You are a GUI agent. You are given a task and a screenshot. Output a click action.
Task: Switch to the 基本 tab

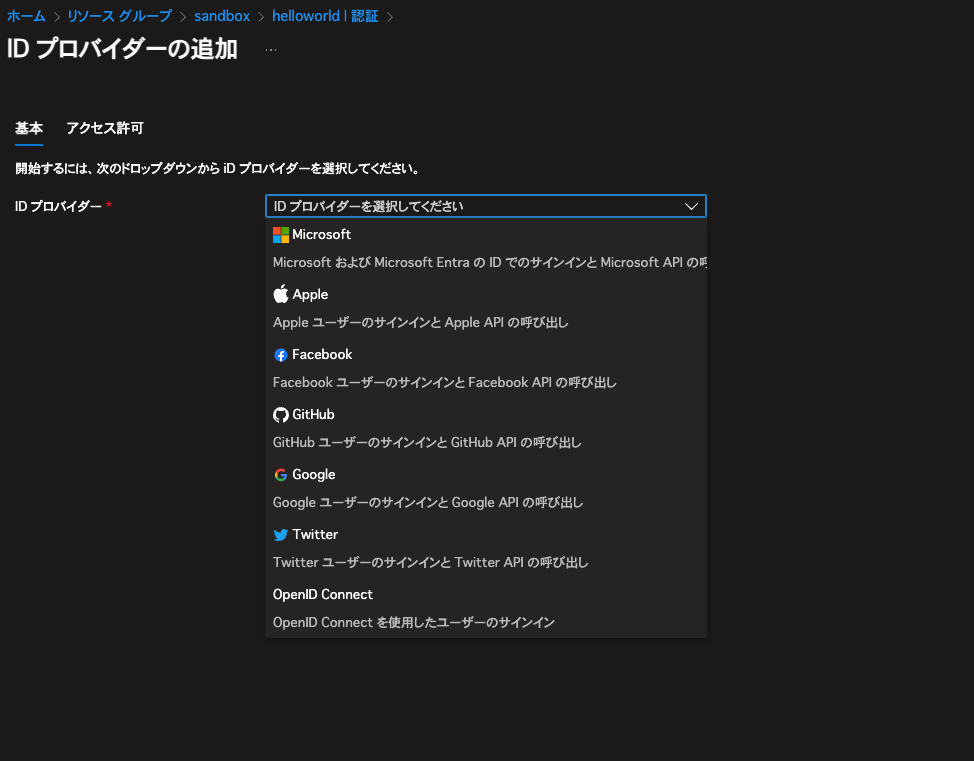(x=29, y=129)
